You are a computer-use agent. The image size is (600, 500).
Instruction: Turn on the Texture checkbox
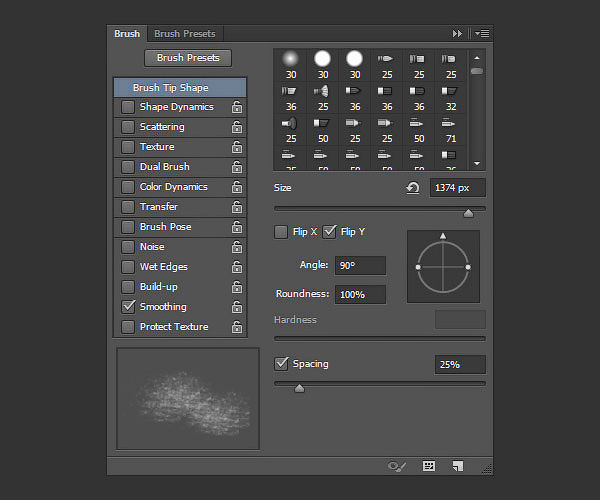128,147
